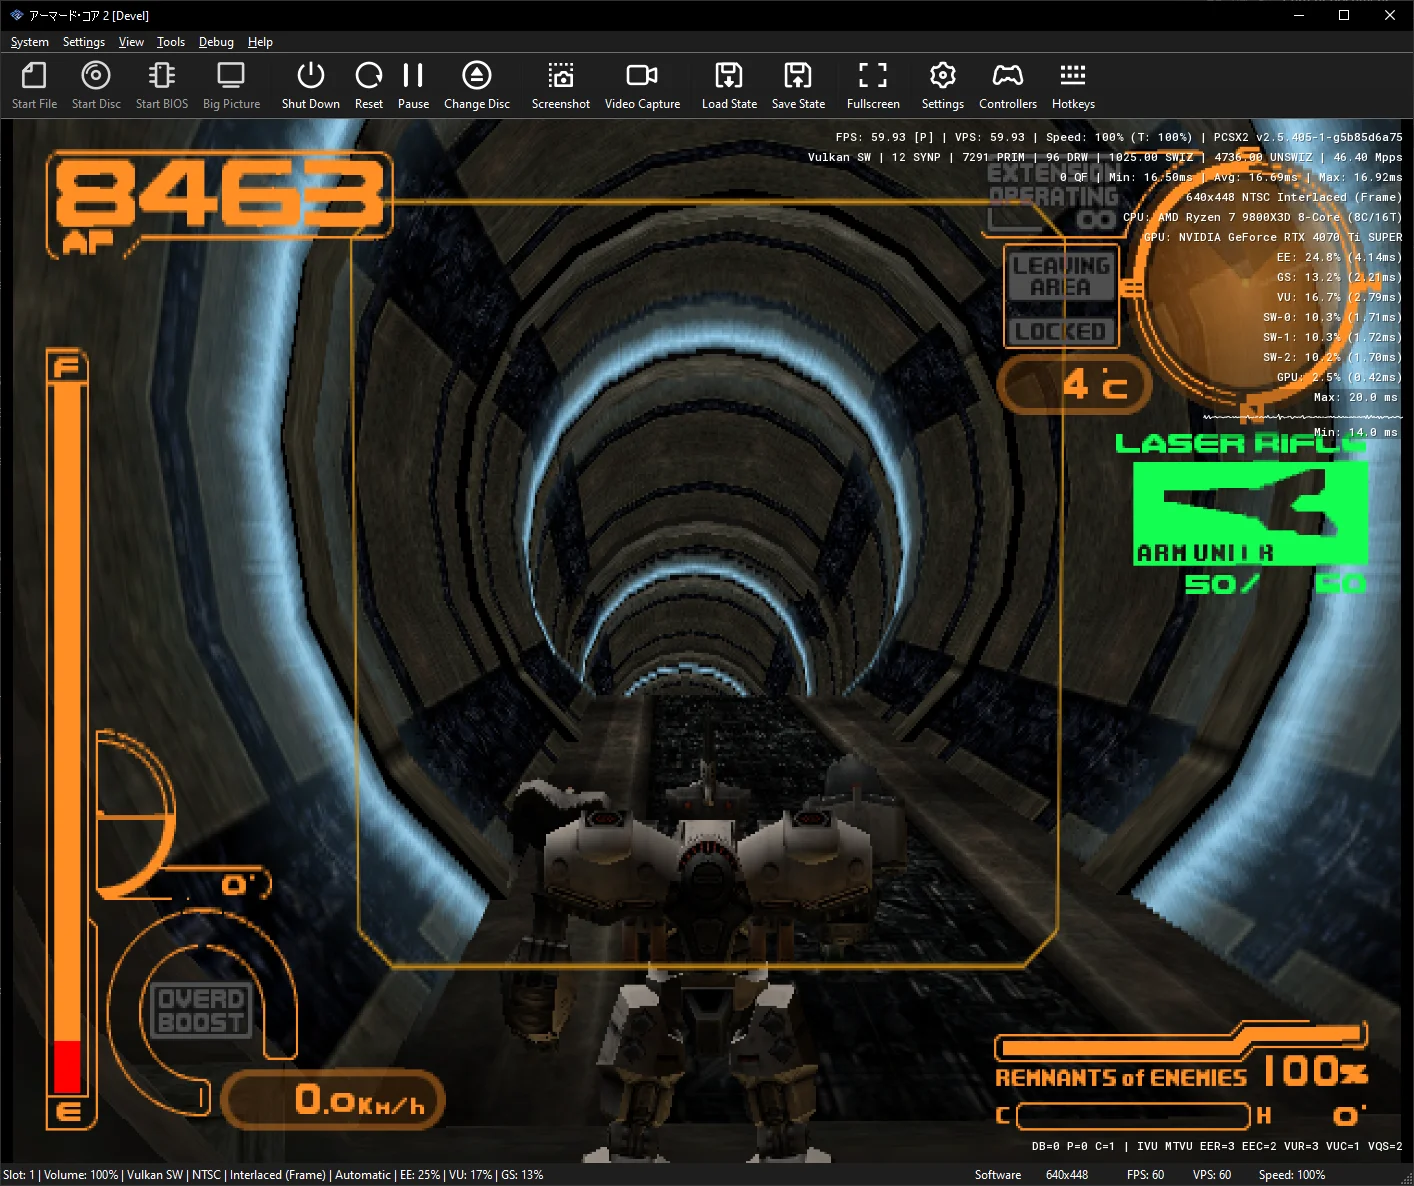Image resolution: width=1414 pixels, height=1186 pixels.
Task: Expand the Tools menu
Action: (x=171, y=42)
